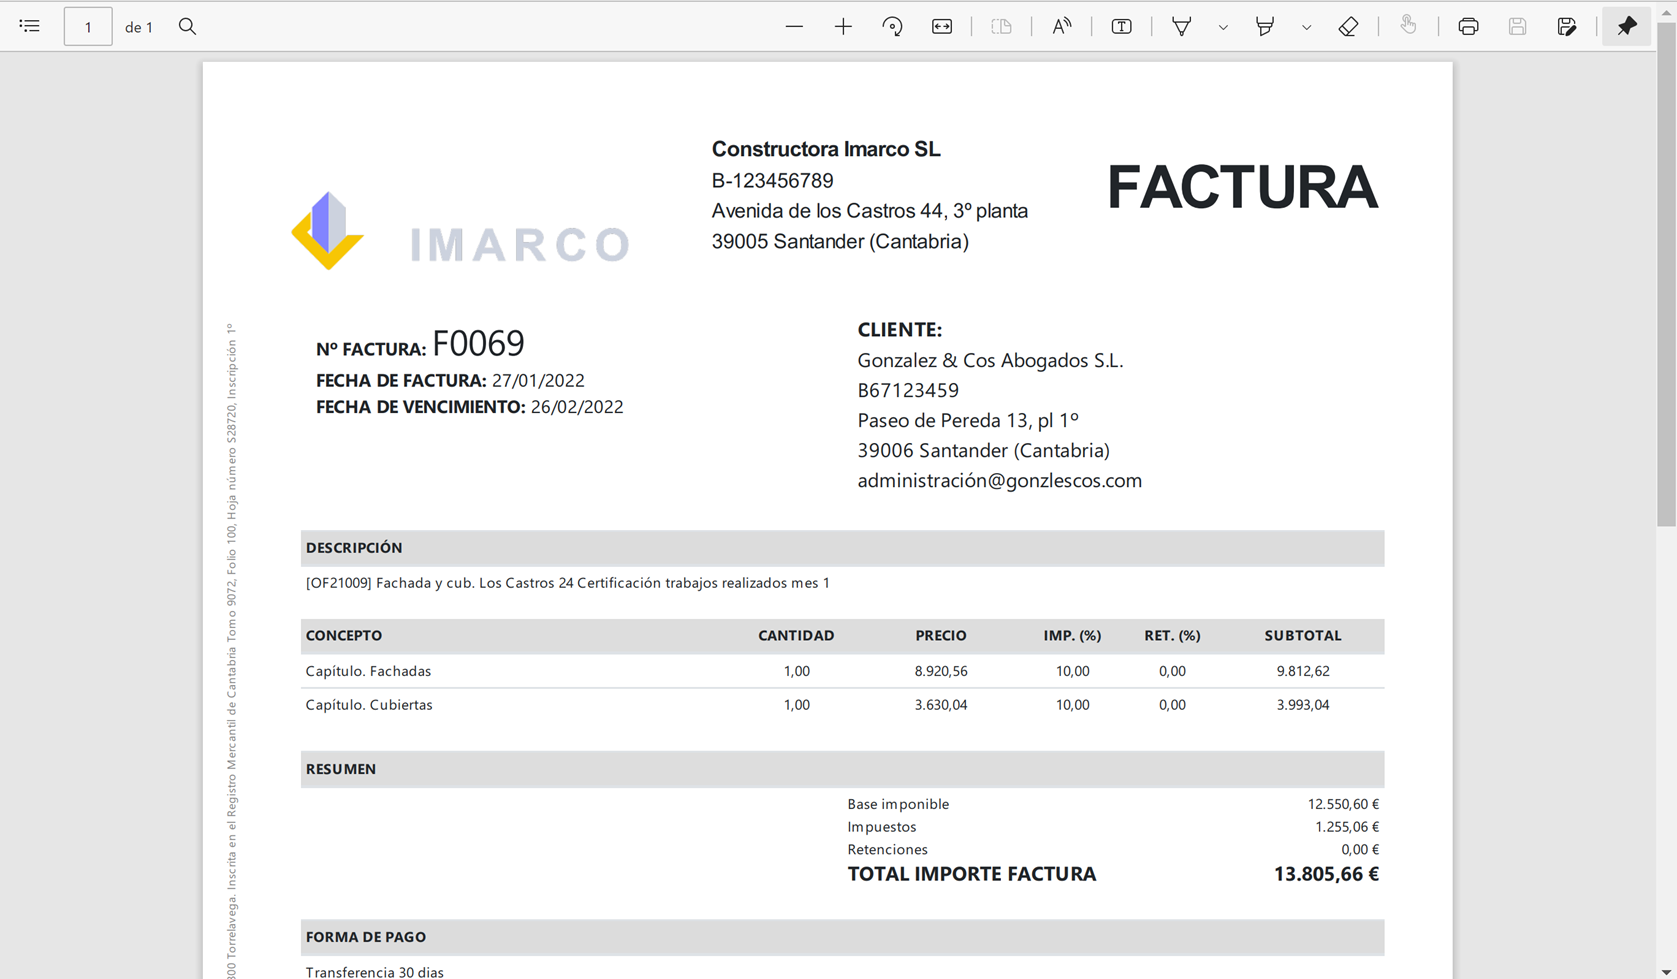Click the subtotal 3.993,04

1303,705
